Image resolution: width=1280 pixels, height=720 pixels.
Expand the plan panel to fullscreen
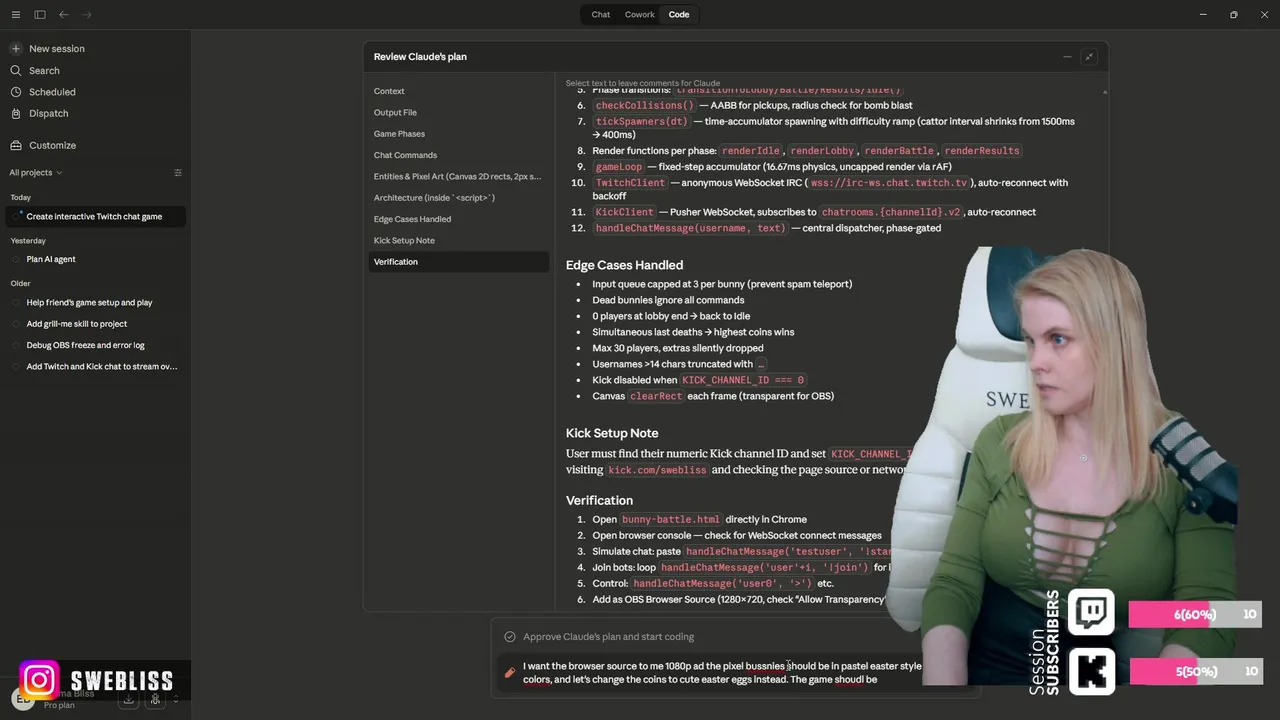[1089, 57]
